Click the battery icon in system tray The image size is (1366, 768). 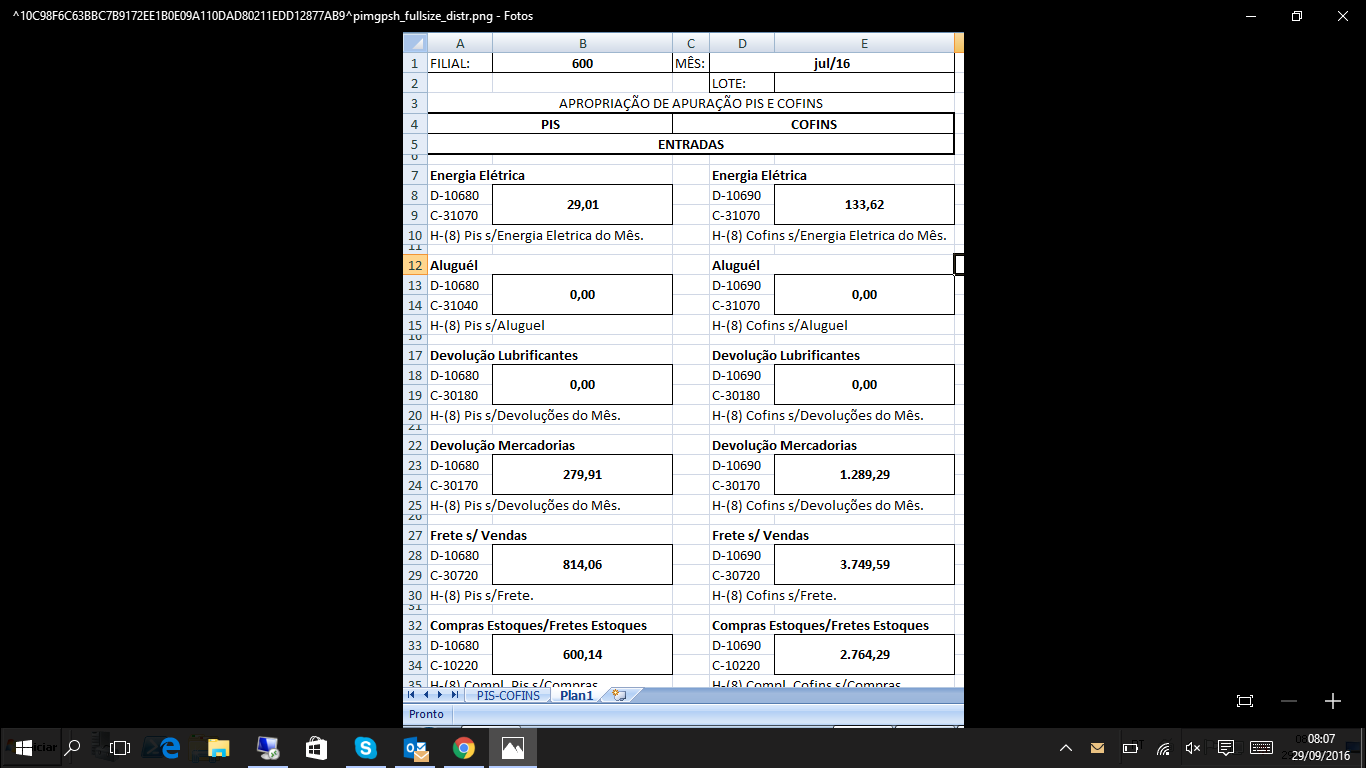point(1130,748)
